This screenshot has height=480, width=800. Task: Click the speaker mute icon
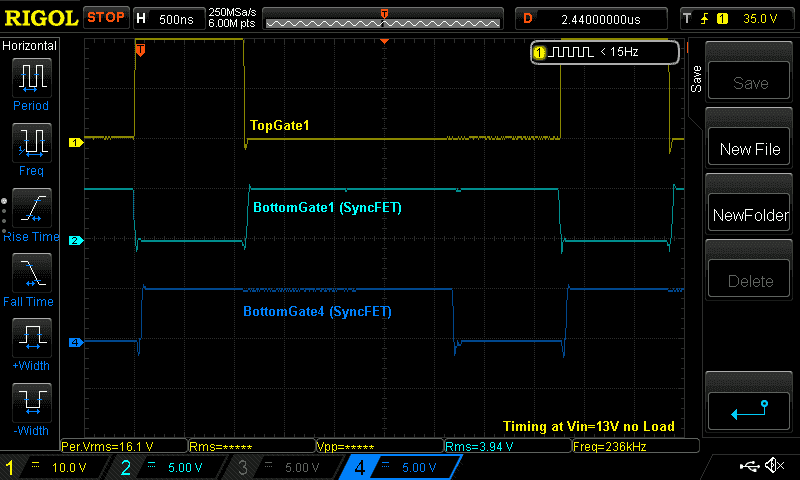[773, 466]
